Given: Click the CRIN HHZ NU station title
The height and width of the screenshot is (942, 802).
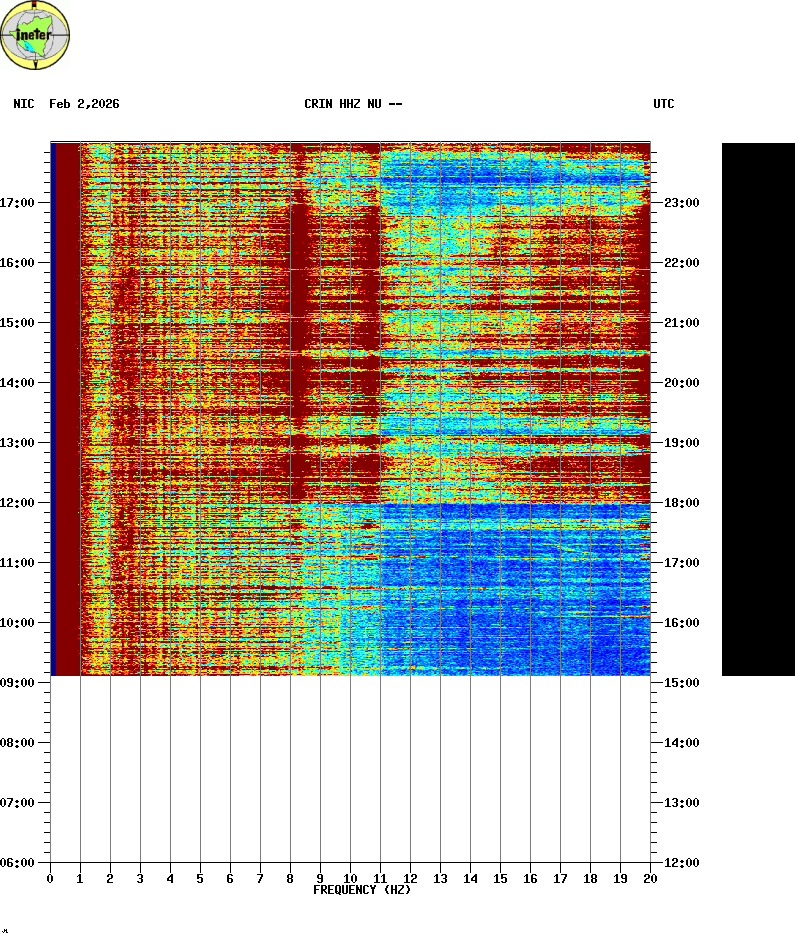Looking at the screenshot, I should 353,104.
